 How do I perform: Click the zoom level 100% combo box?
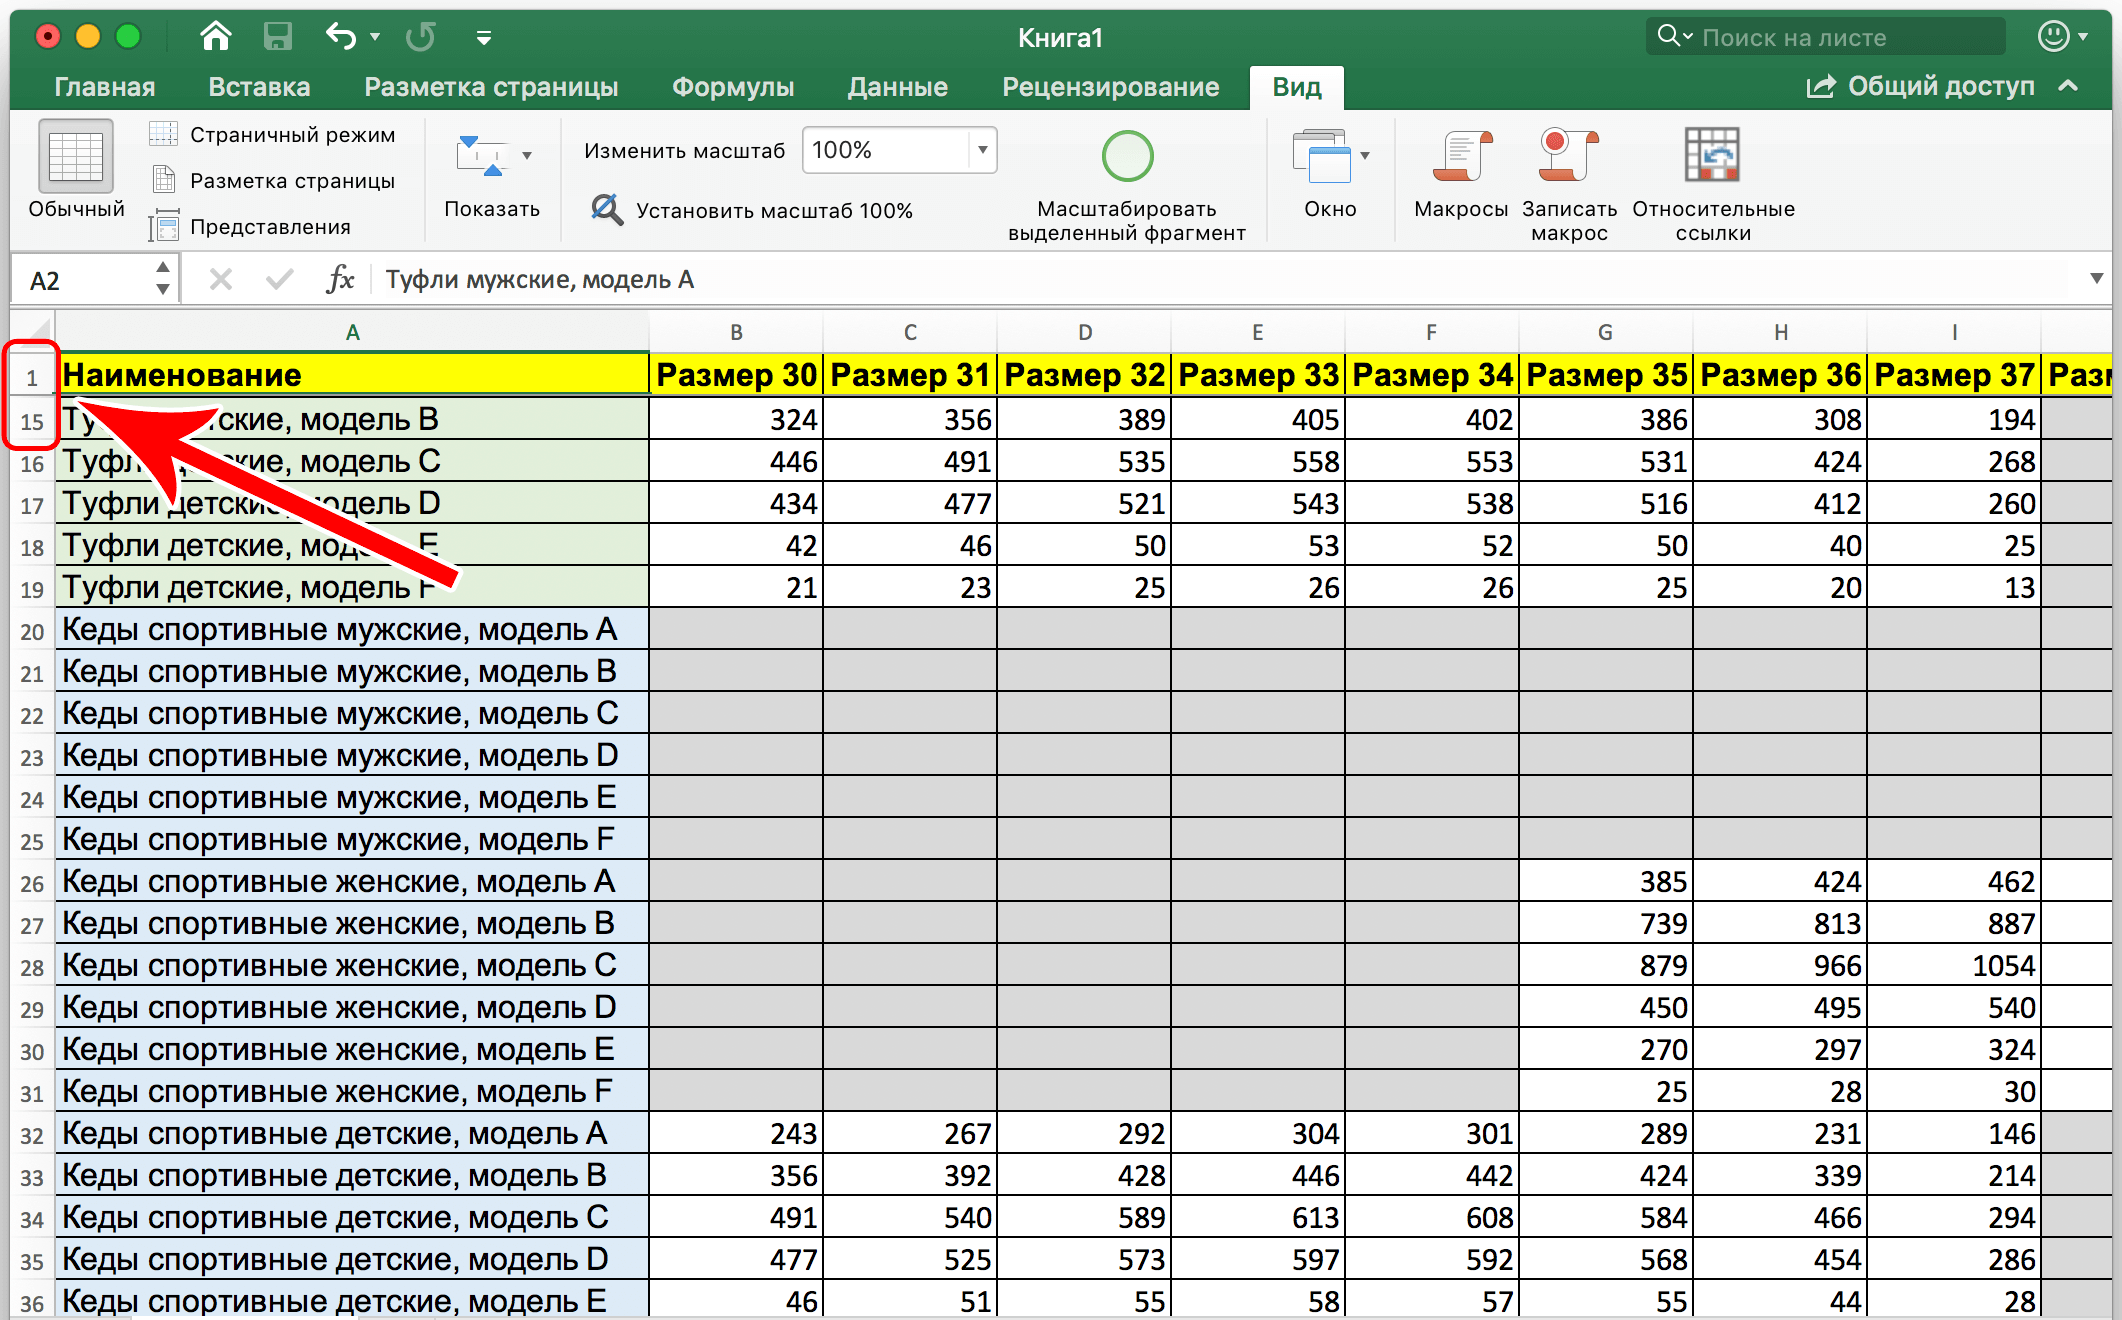click(899, 150)
